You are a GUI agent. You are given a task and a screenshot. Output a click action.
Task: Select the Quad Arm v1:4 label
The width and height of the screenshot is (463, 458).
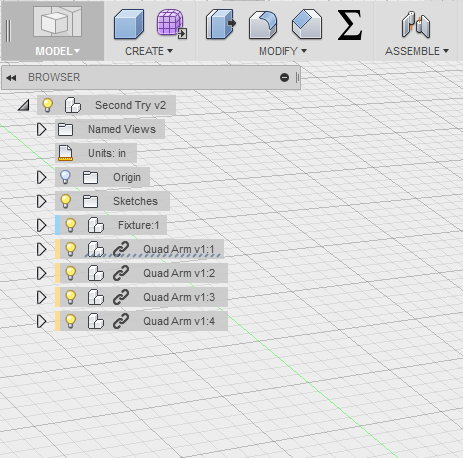point(179,321)
